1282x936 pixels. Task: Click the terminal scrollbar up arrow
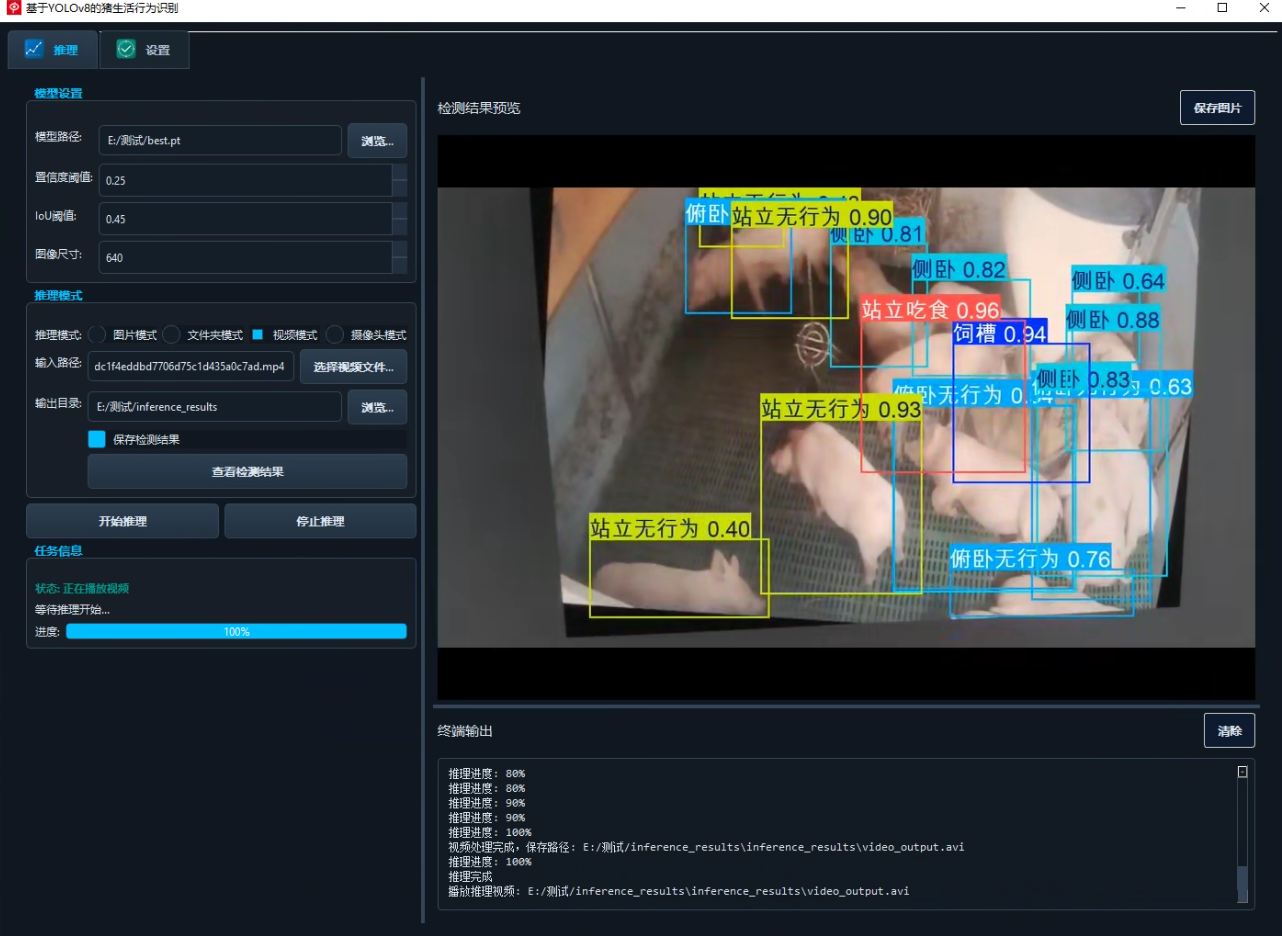coord(1242,772)
